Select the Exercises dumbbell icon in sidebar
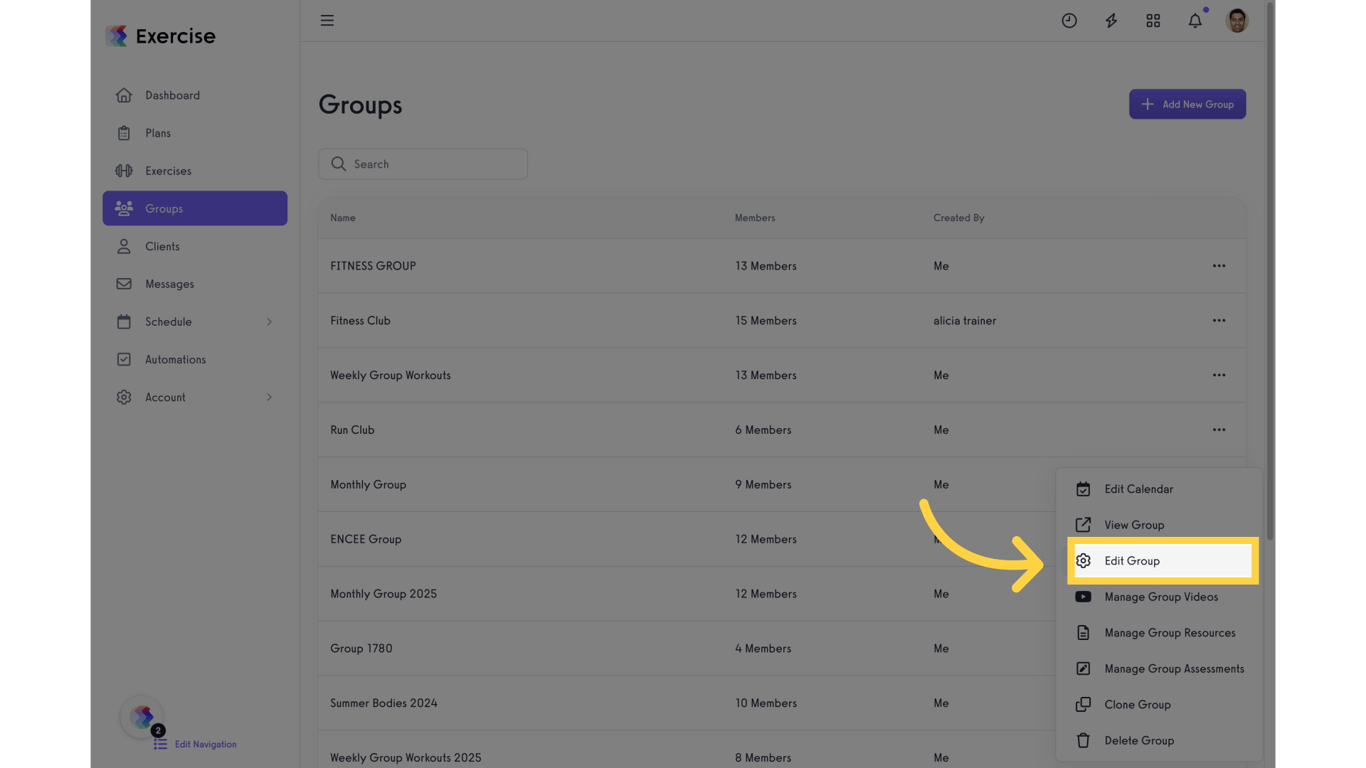Screen dimensions: 1366x768 coord(124,170)
